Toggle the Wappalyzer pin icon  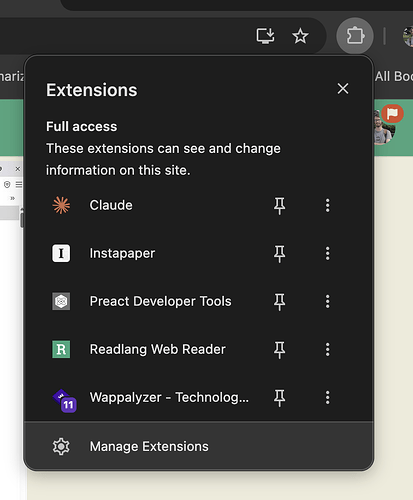tap(279, 398)
